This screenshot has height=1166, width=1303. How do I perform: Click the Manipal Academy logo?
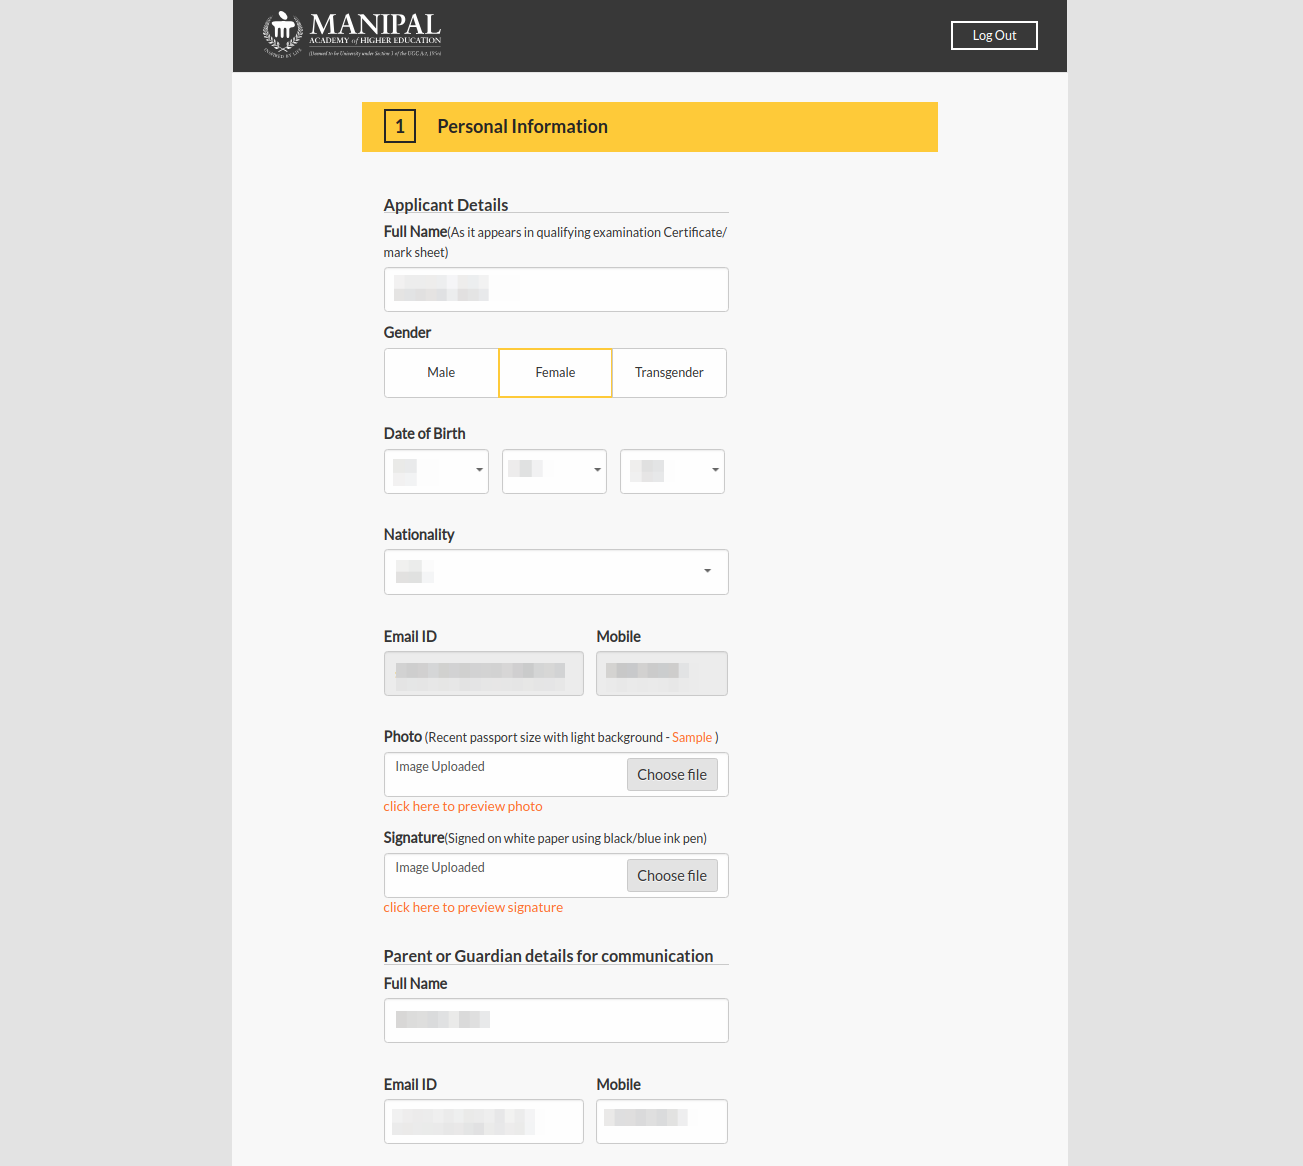pyautogui.click(x=351, y=34)
